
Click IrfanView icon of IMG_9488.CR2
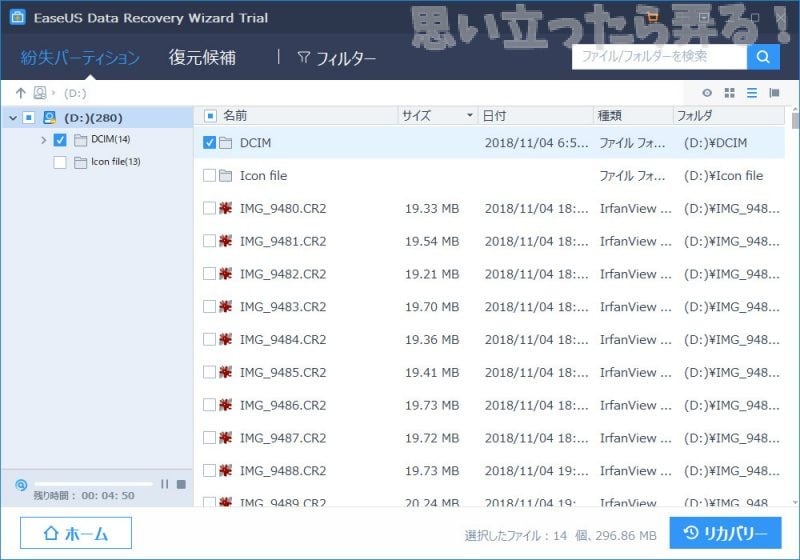pos(226,470)
